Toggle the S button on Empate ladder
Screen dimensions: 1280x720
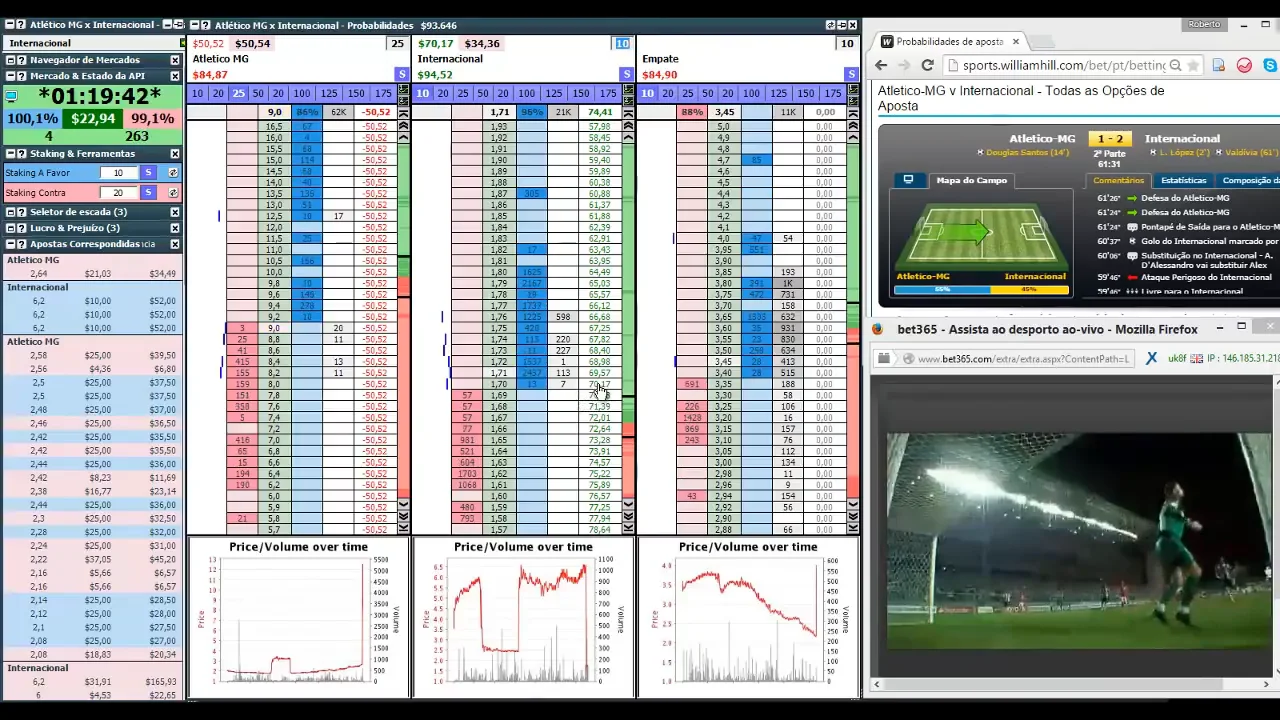851,75
